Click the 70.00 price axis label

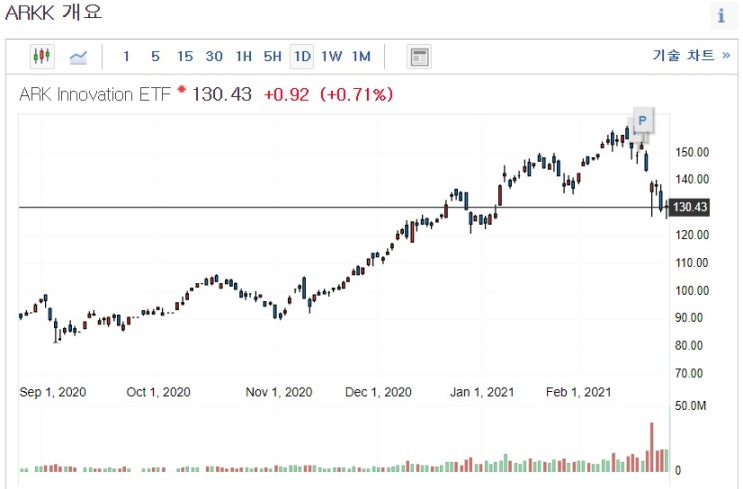[x=689, y=373]
